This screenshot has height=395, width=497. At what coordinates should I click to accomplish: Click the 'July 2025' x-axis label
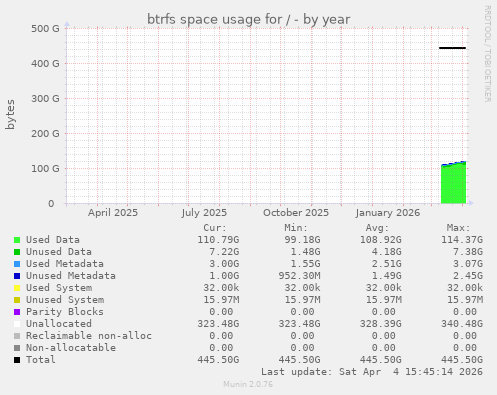pos(204,213)
